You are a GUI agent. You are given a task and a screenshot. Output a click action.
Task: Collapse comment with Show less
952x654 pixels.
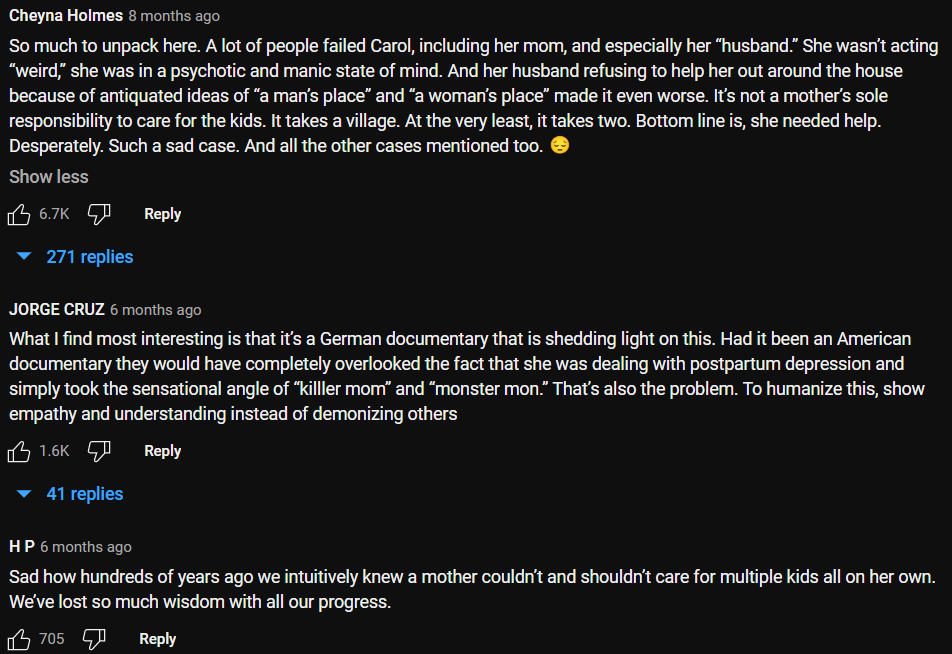tap(49, 177)
